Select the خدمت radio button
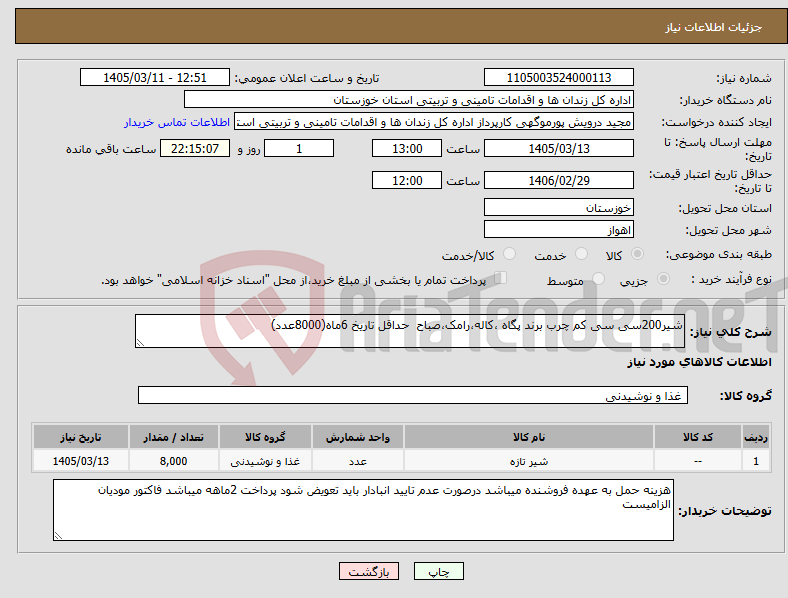The height and width of the screenshot is (598, 788). coord(581,254)
